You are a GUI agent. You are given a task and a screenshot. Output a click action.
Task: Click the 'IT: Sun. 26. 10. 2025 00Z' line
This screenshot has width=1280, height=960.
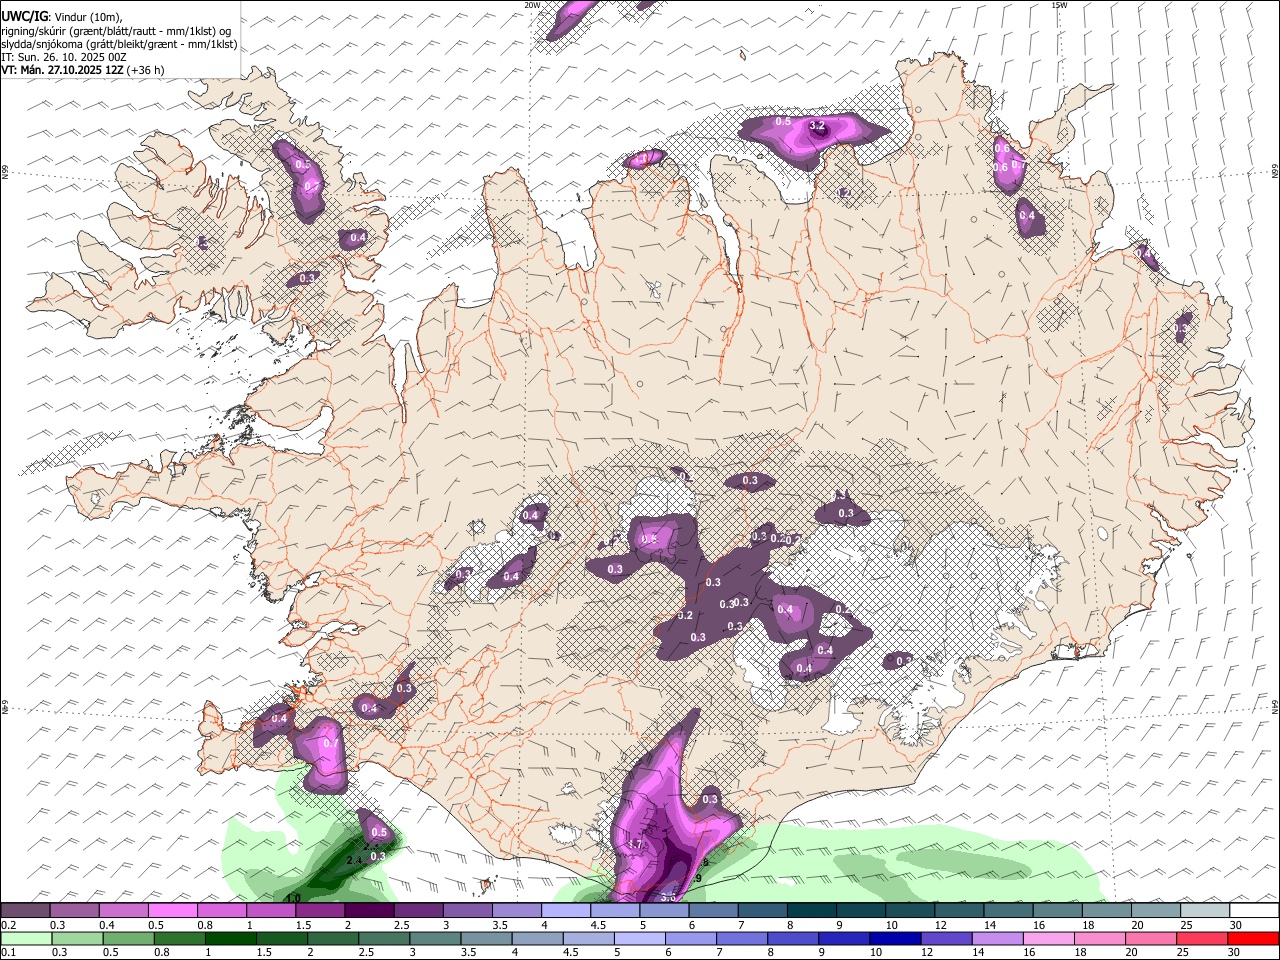tap(64, 57)
